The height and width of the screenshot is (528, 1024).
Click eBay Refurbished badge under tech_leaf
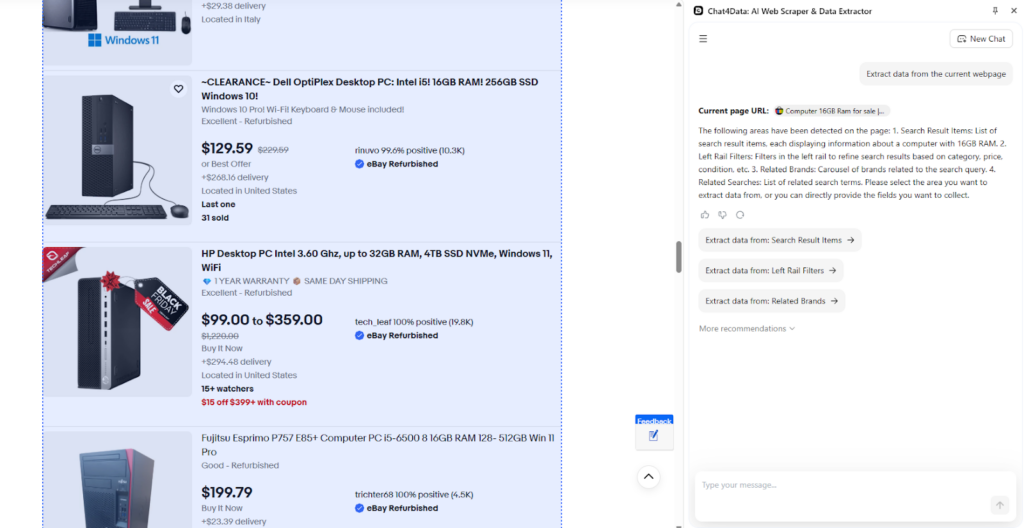396,335
